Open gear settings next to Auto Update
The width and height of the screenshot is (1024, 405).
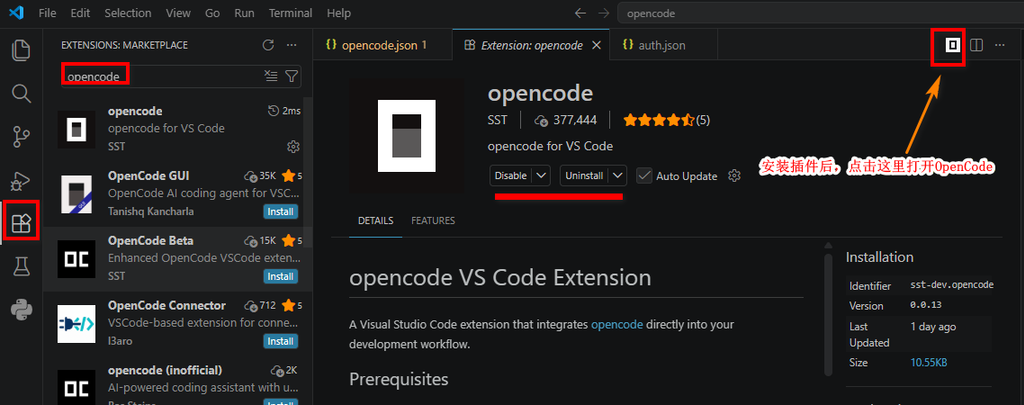click(734, 176)
